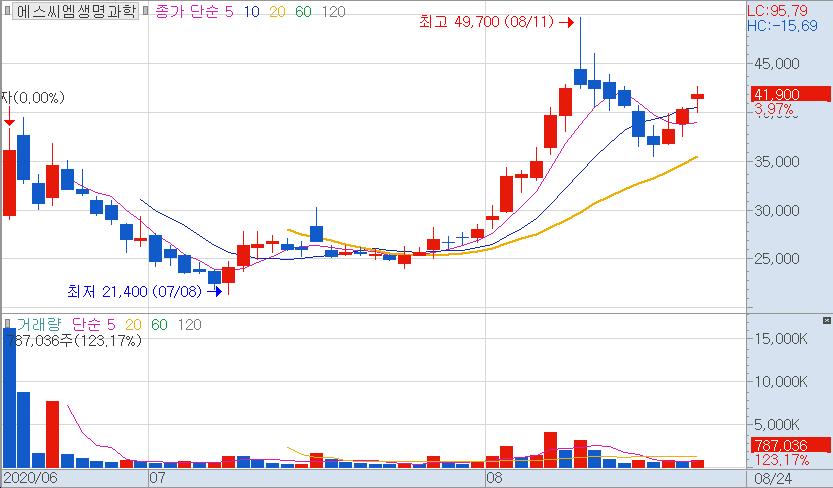833x488 pixels.
Task: Click the LC:95.79 value
Action: [x=777, y=10]
